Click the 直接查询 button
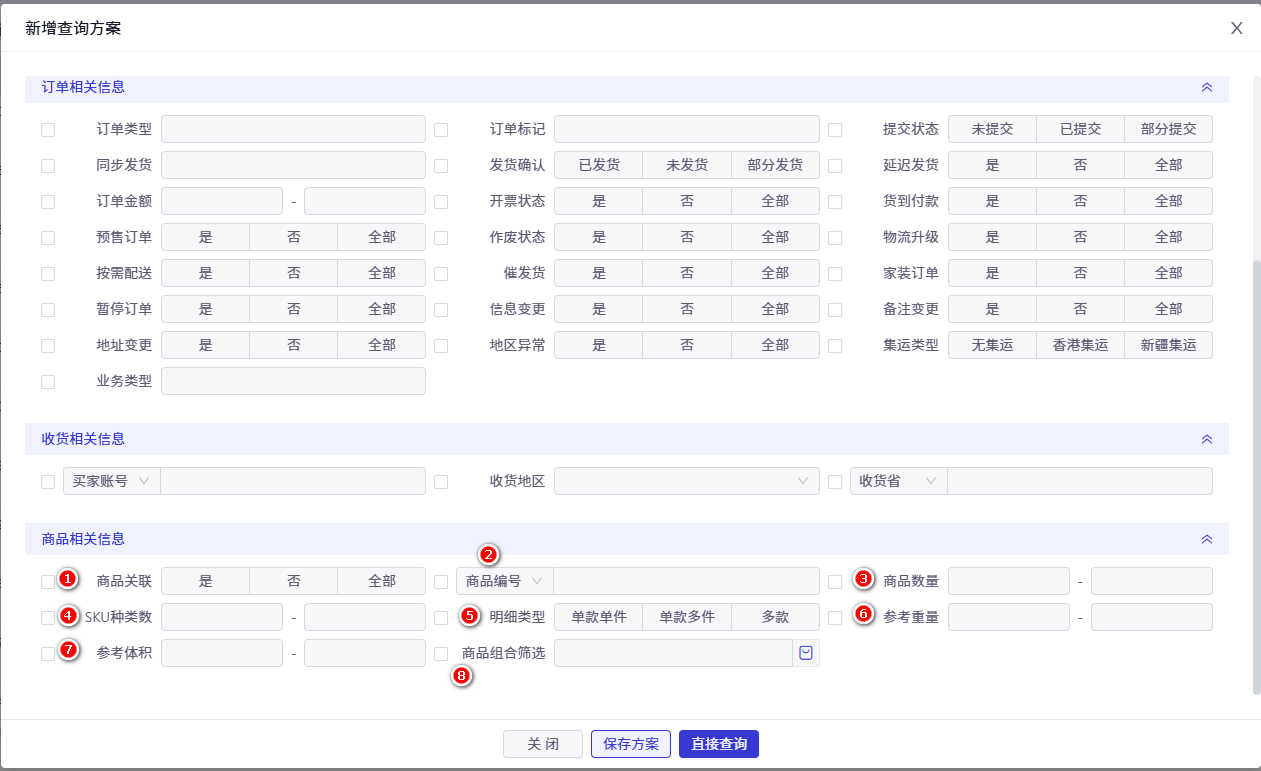 719,744
